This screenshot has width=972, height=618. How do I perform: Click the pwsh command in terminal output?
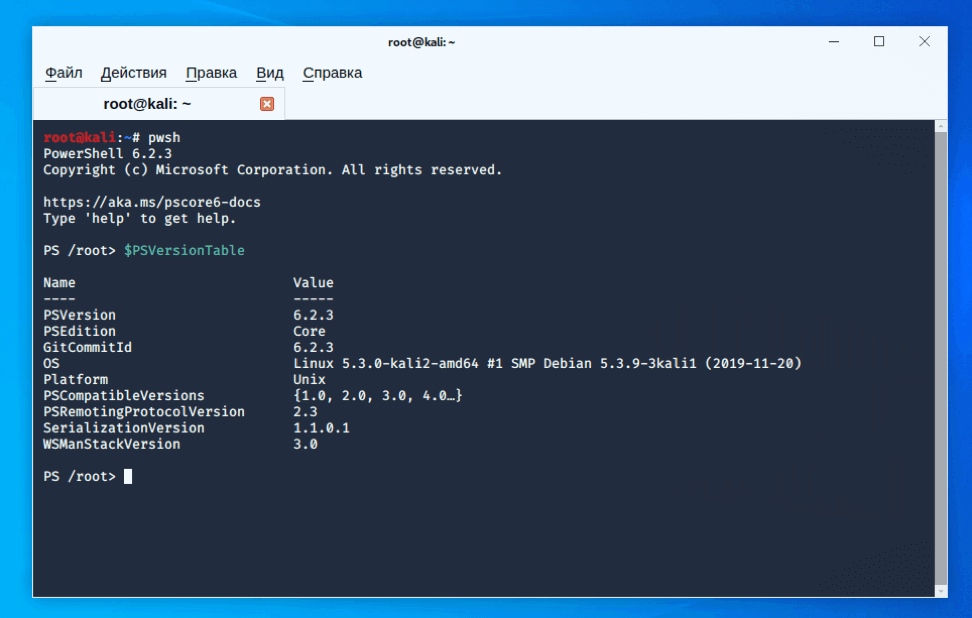click(x=163, y=137)
